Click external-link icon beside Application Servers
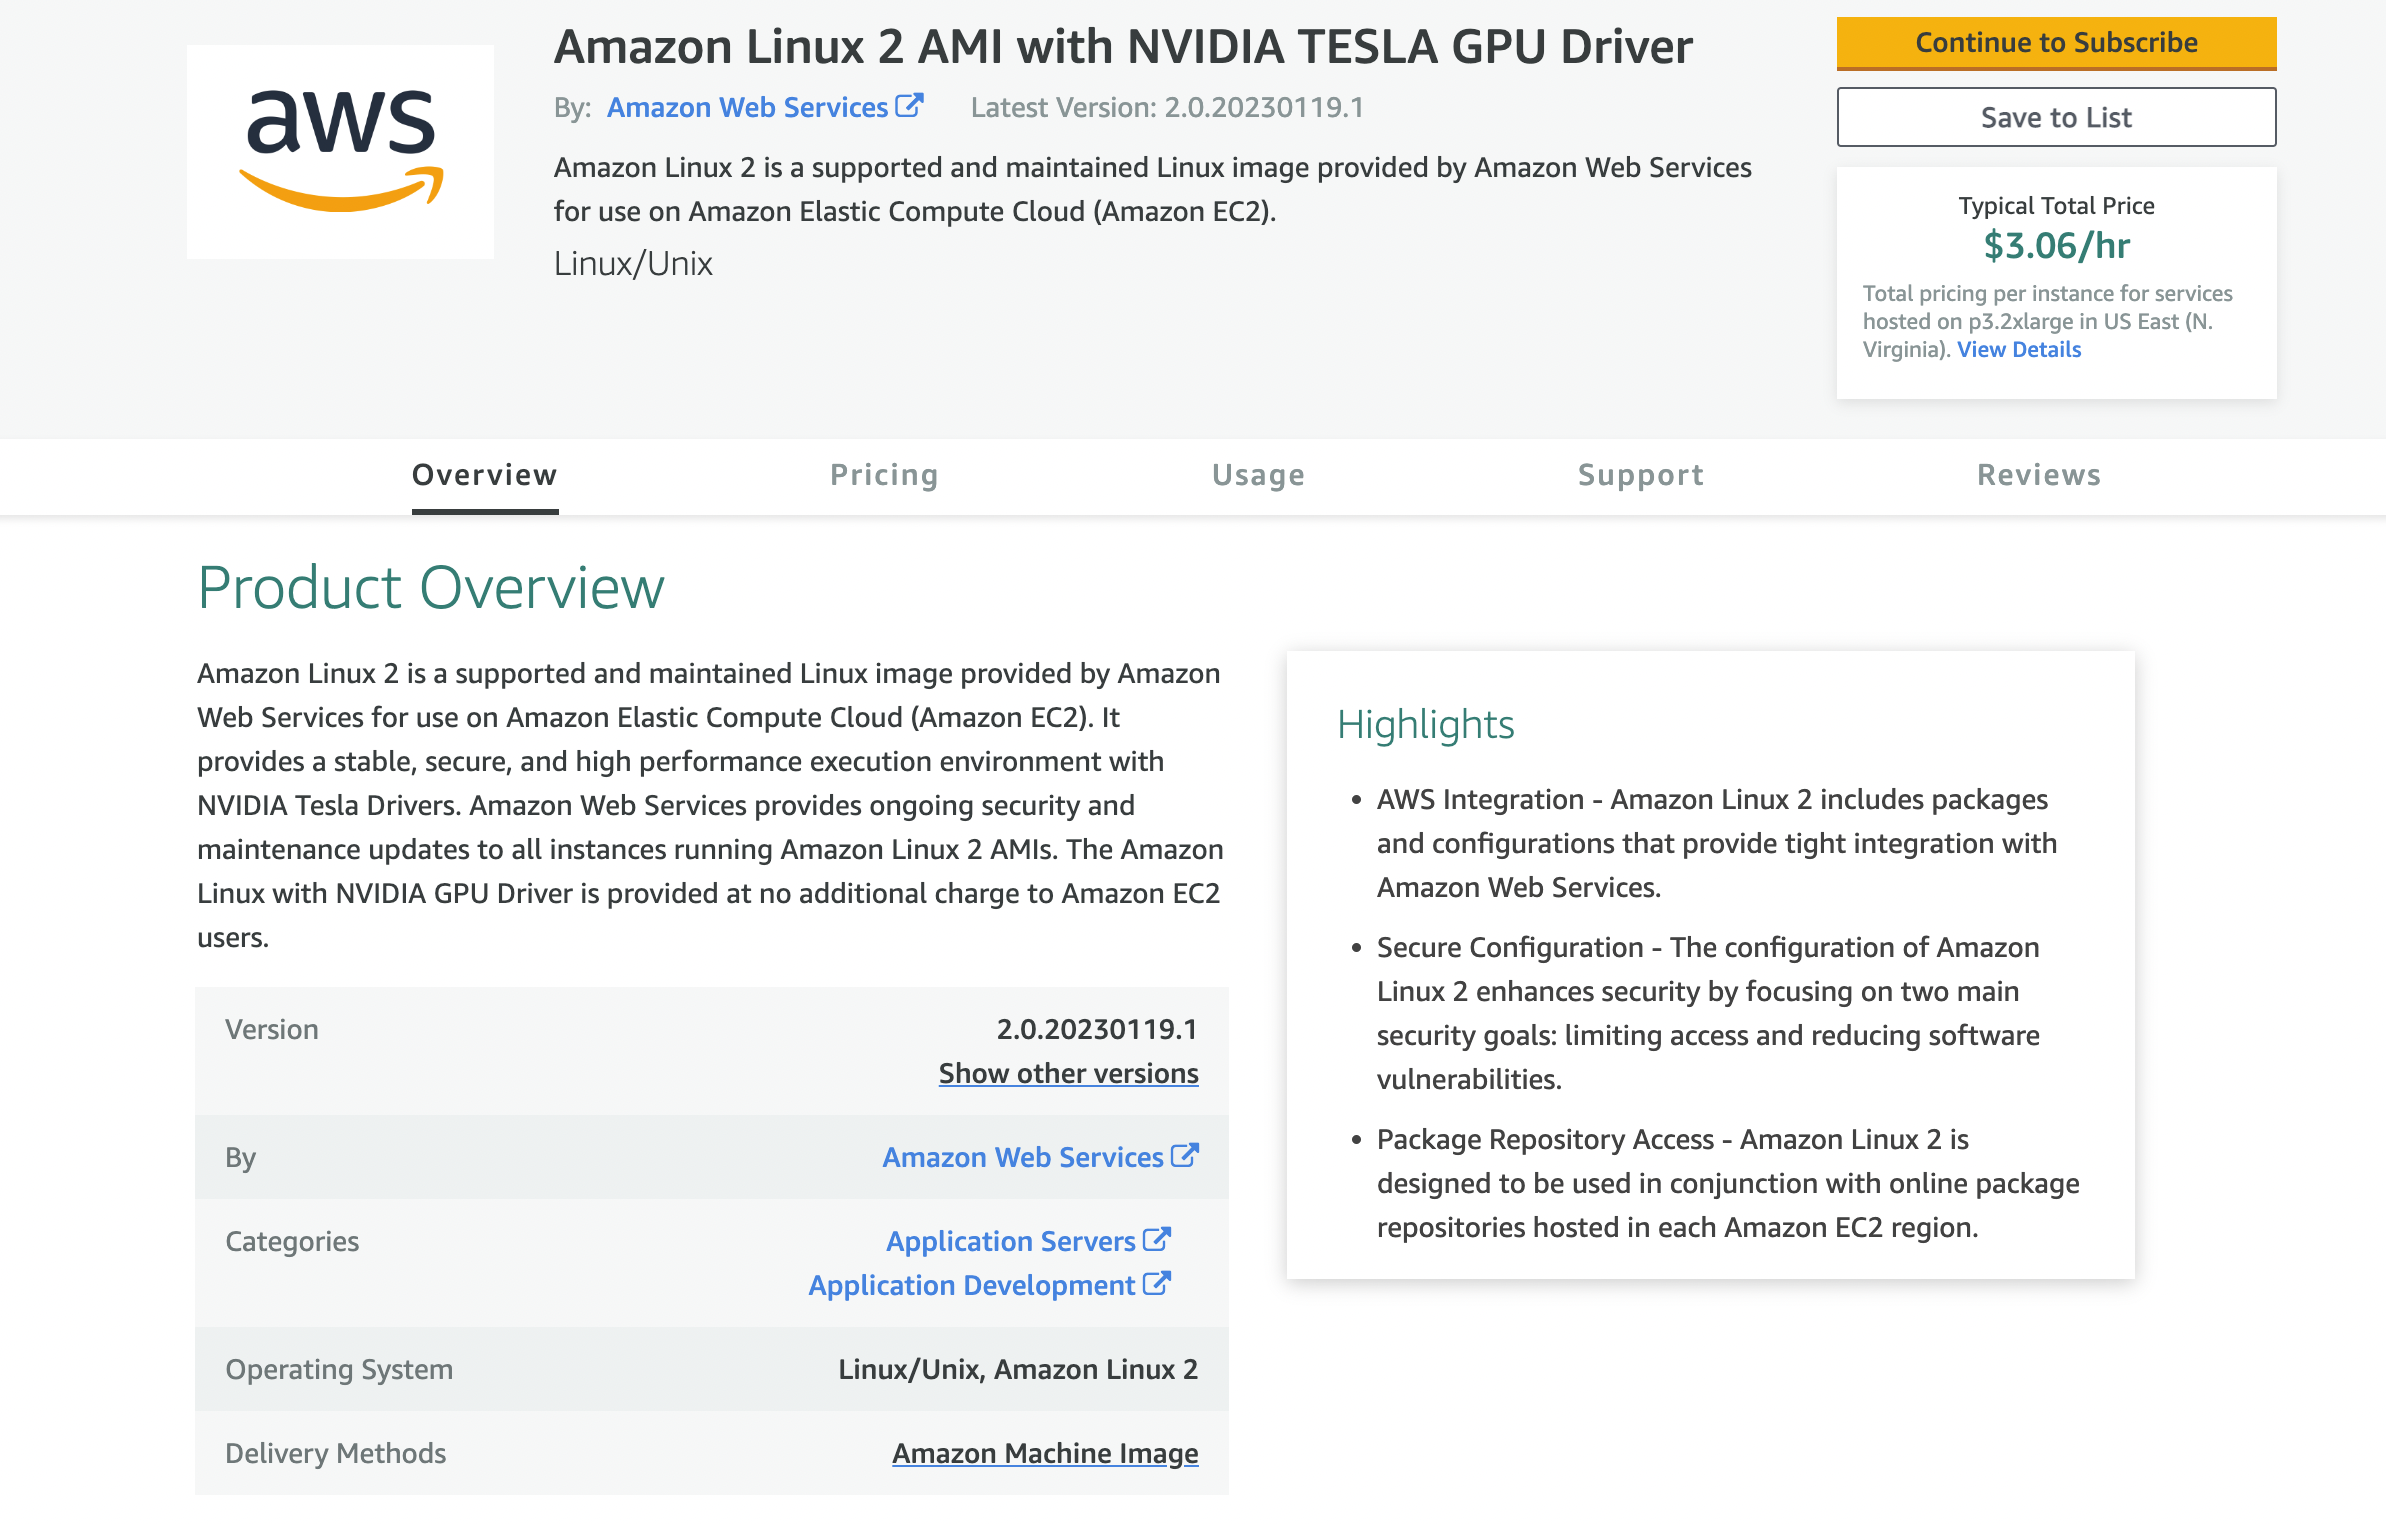The image size is (2386, 1524). tap(1157, 1239)
